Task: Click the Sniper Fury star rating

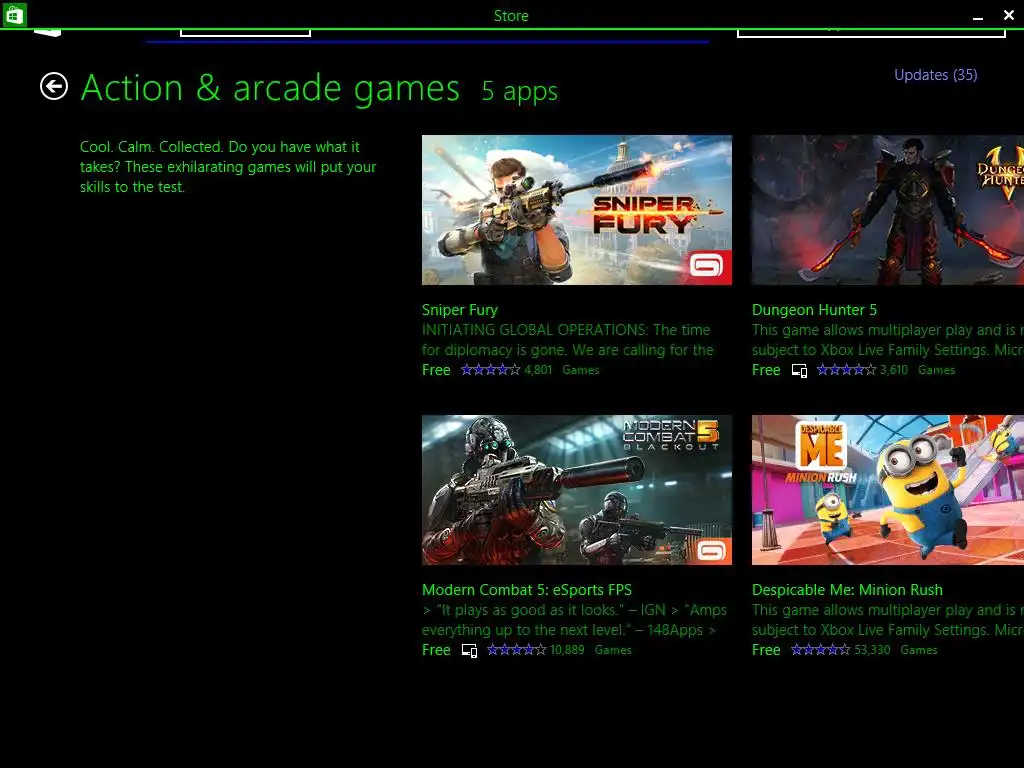Action: (490, 370)
